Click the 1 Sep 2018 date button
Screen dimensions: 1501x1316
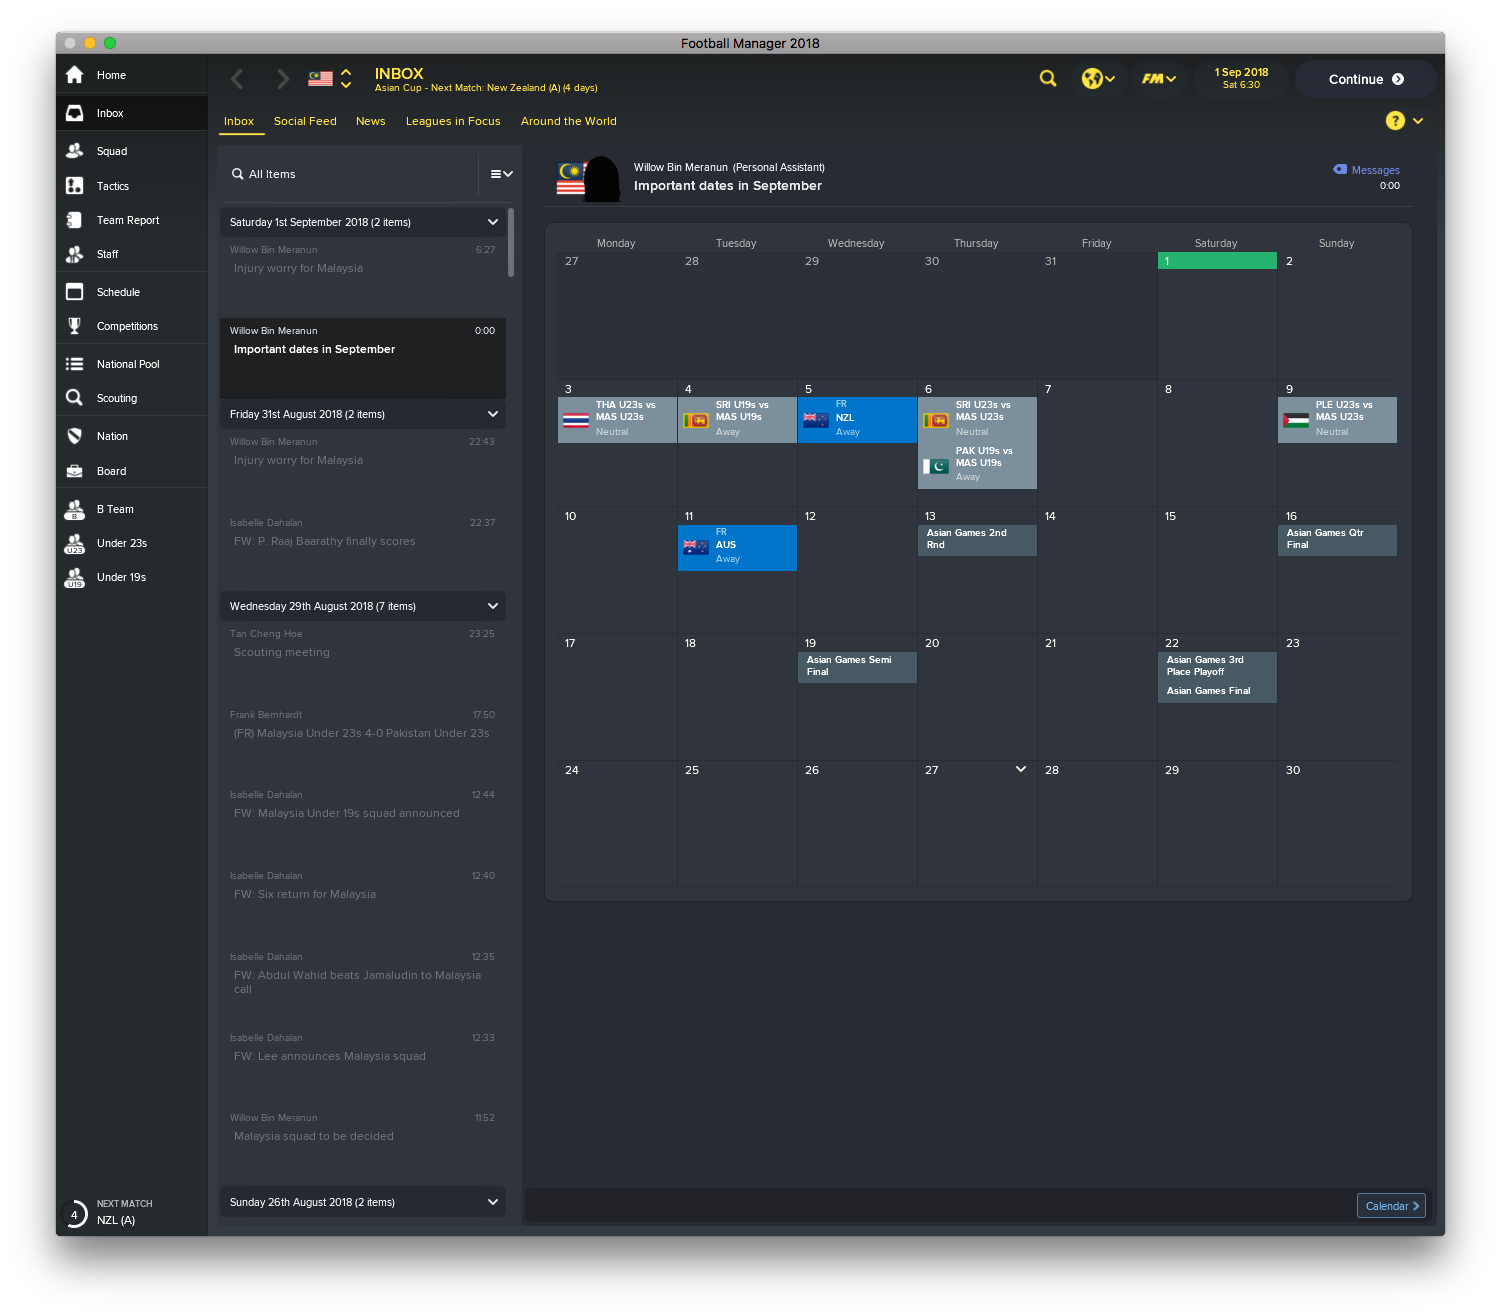[1241, 78]
